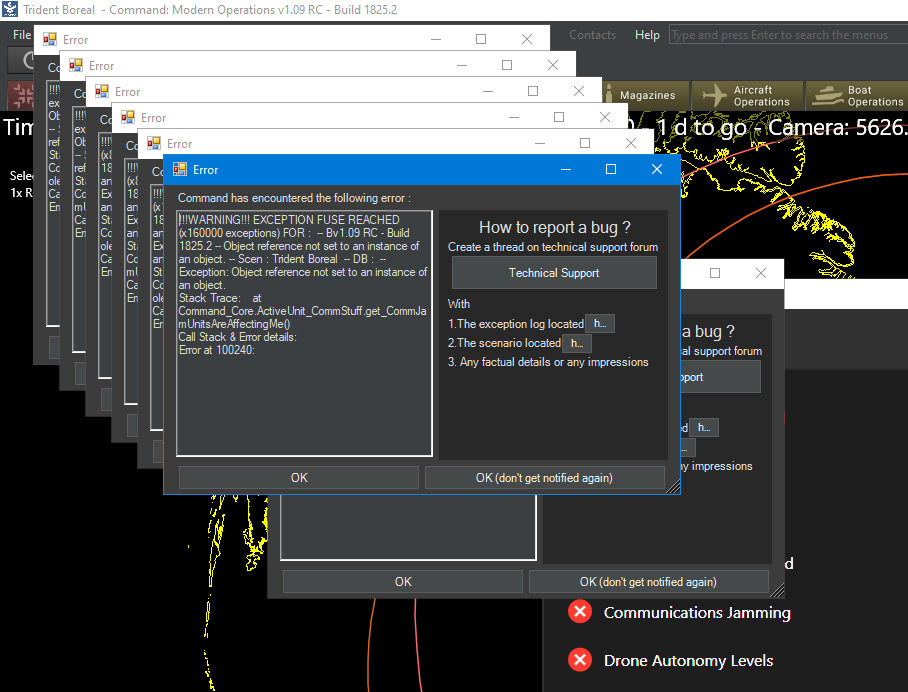The height and width of the screenshot is (692, 908).
Task: Open Boat Operations
Action: tap(857, 96)
